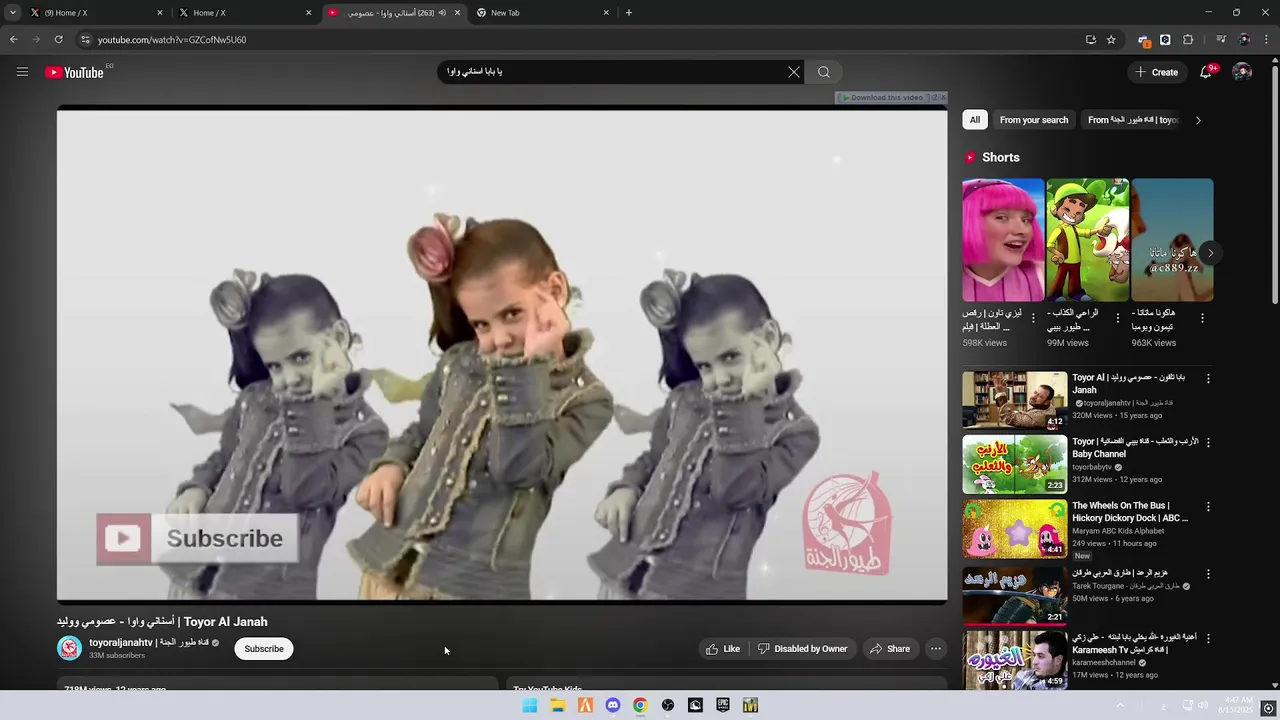The width and height of the screenshot is (1280, 720).
Task: Select the 'From قناة طيور الجنة' chip
Action: click(1133, 120)
